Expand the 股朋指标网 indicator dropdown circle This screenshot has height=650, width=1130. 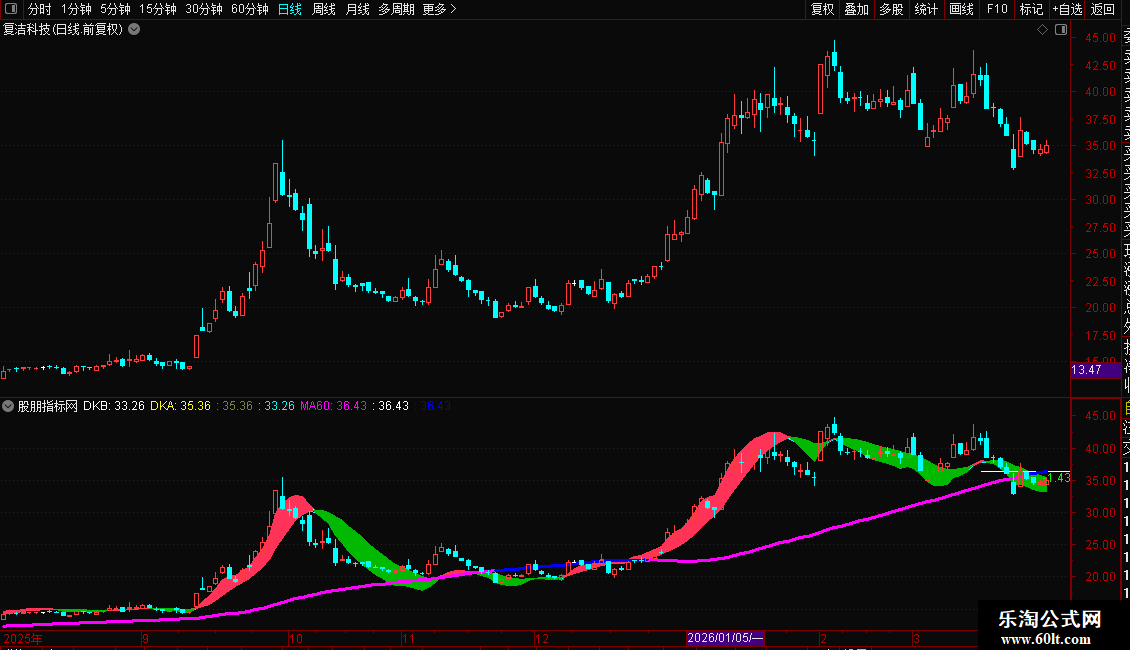(x=8, y=406)
